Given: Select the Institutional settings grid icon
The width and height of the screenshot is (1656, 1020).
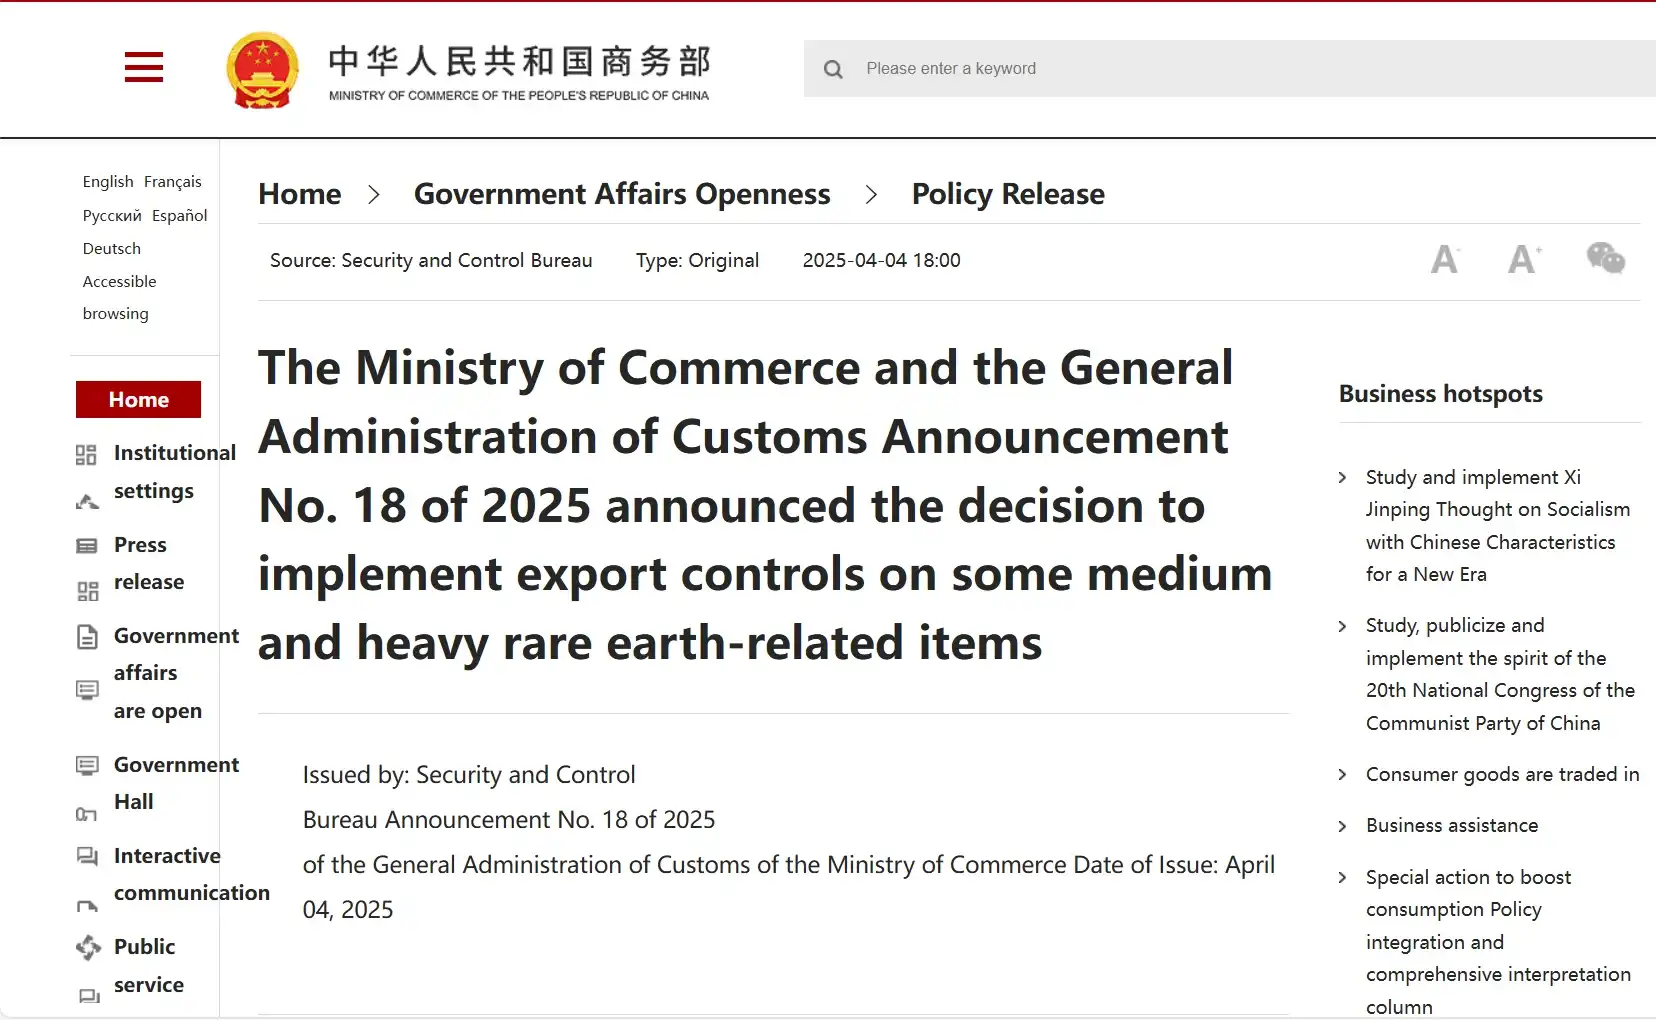Looking at the screenshot, I should tap(88, 453).
